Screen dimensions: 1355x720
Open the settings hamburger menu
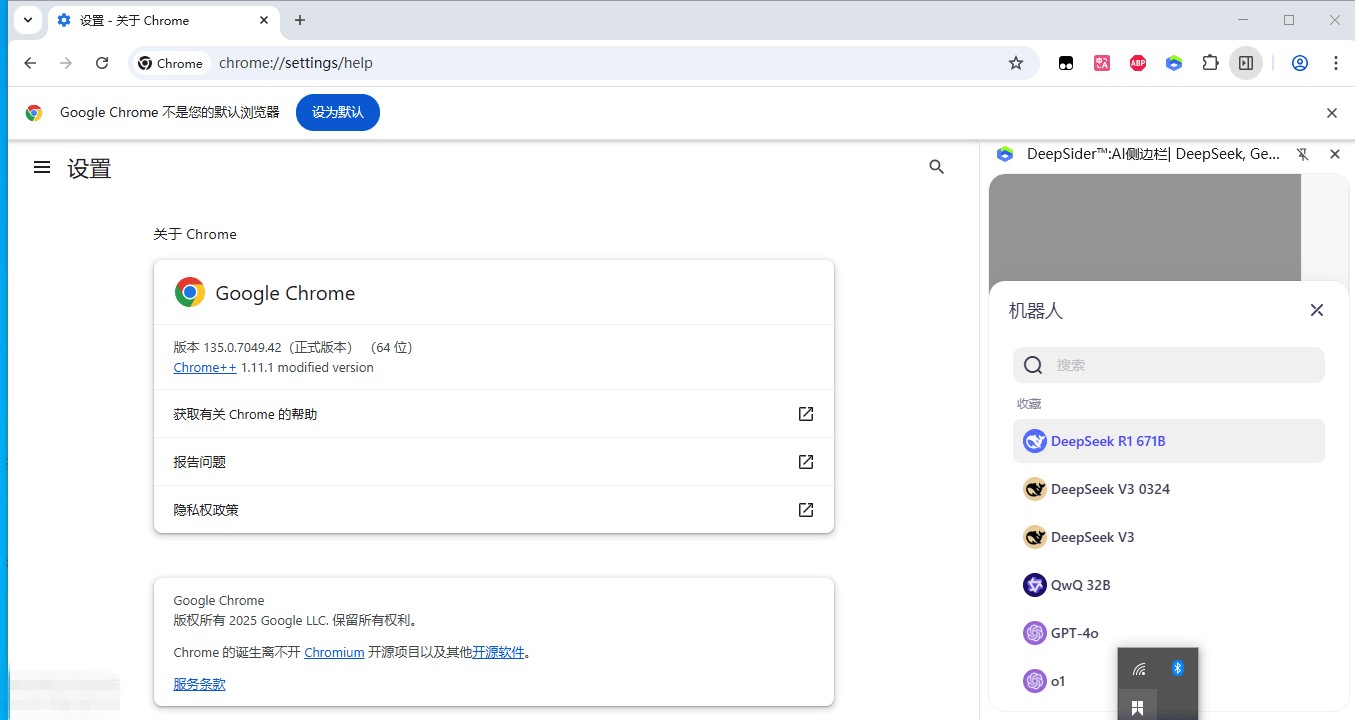pyautogui.click(x=42, y=167)
